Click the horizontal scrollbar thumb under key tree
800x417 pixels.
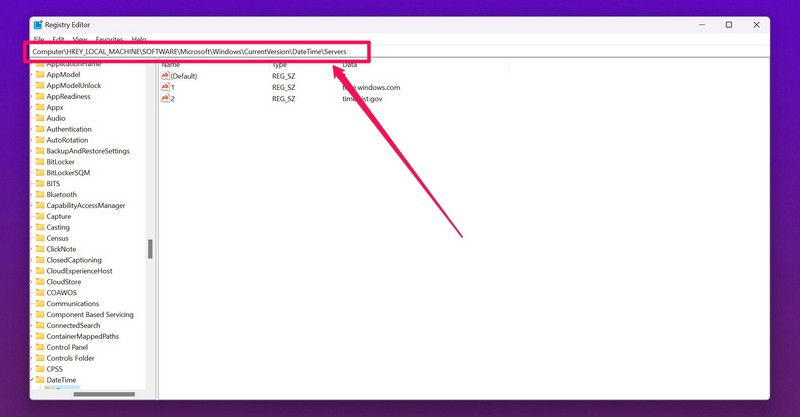pyautogui.click(x=104, y=394)
